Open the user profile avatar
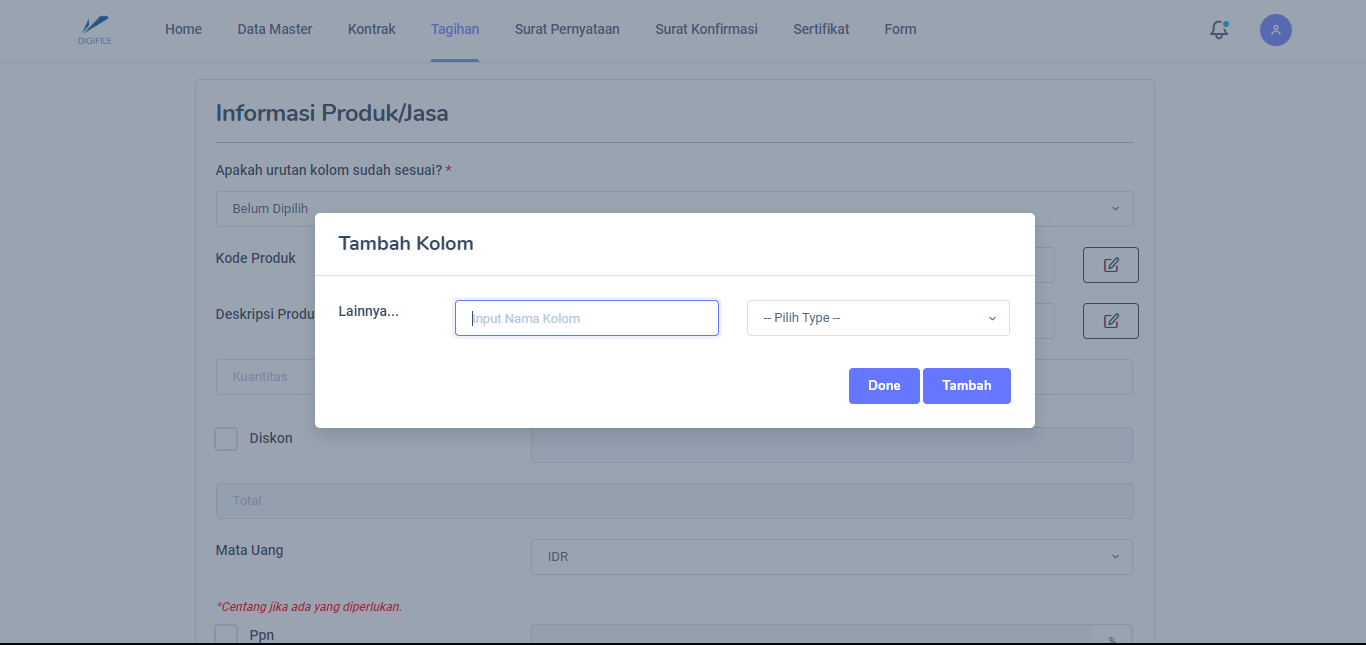 point(1275,30)
